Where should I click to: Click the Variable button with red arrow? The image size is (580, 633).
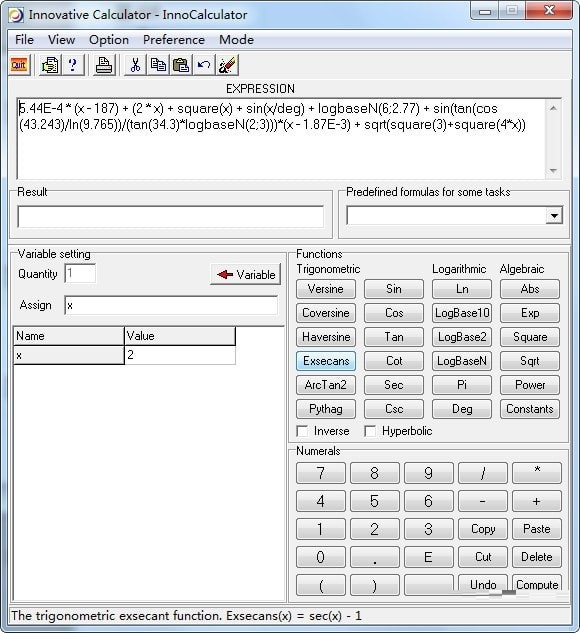[245, 275]
